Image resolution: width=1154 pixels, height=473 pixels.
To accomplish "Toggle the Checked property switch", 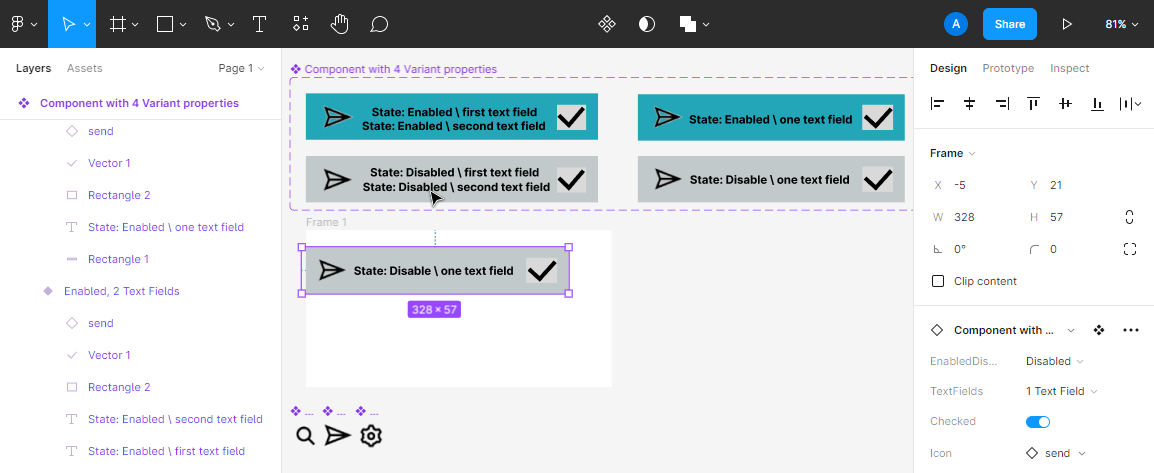I will (1038, 422).
